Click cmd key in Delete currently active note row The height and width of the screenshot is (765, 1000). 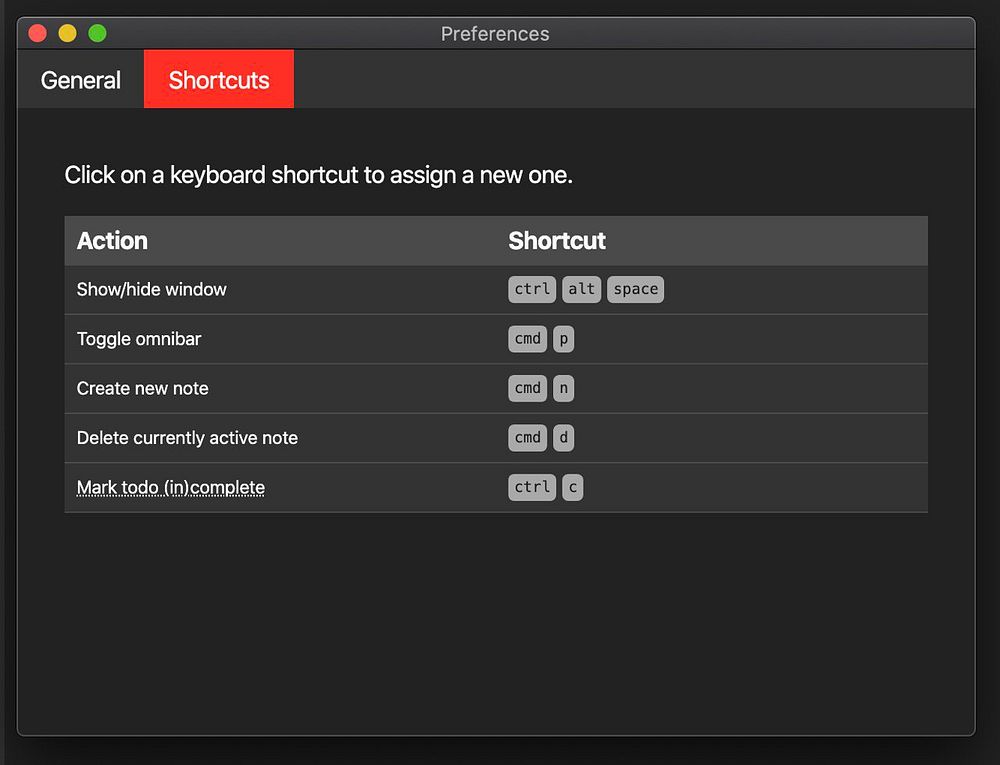527,438
